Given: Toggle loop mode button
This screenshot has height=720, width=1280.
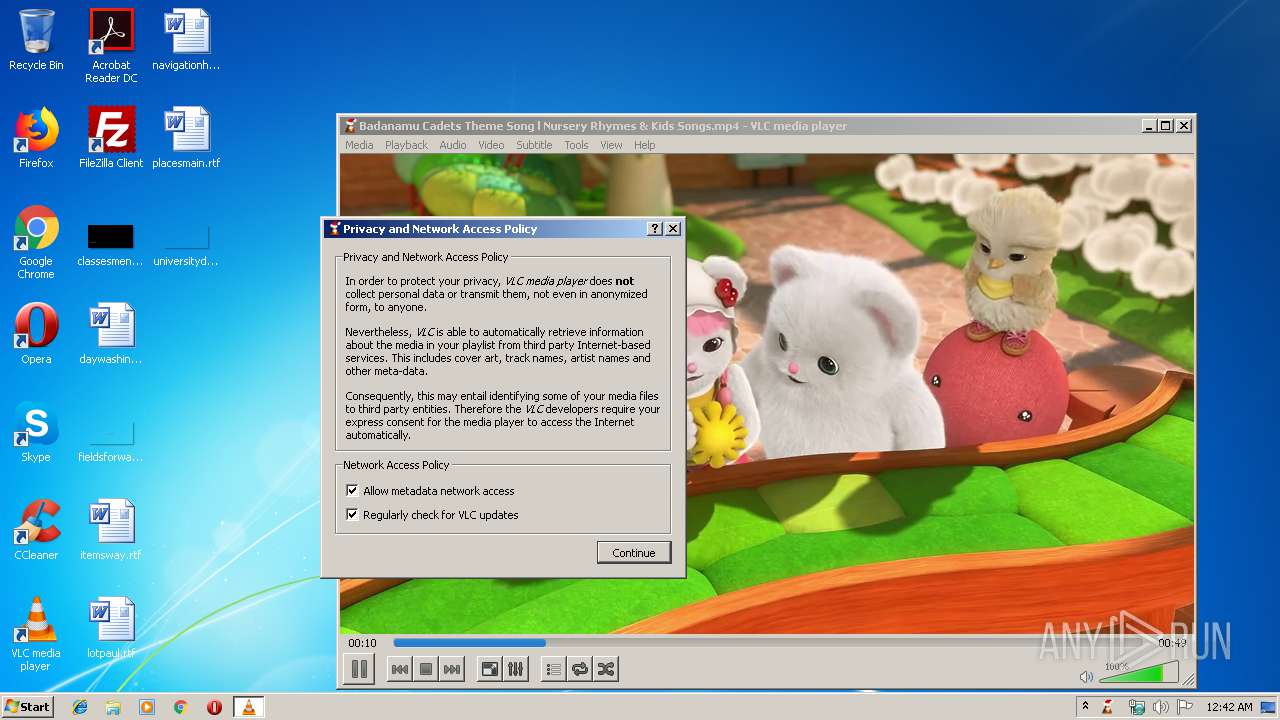Looking at the screenshot, I should (x=580, y=669).
